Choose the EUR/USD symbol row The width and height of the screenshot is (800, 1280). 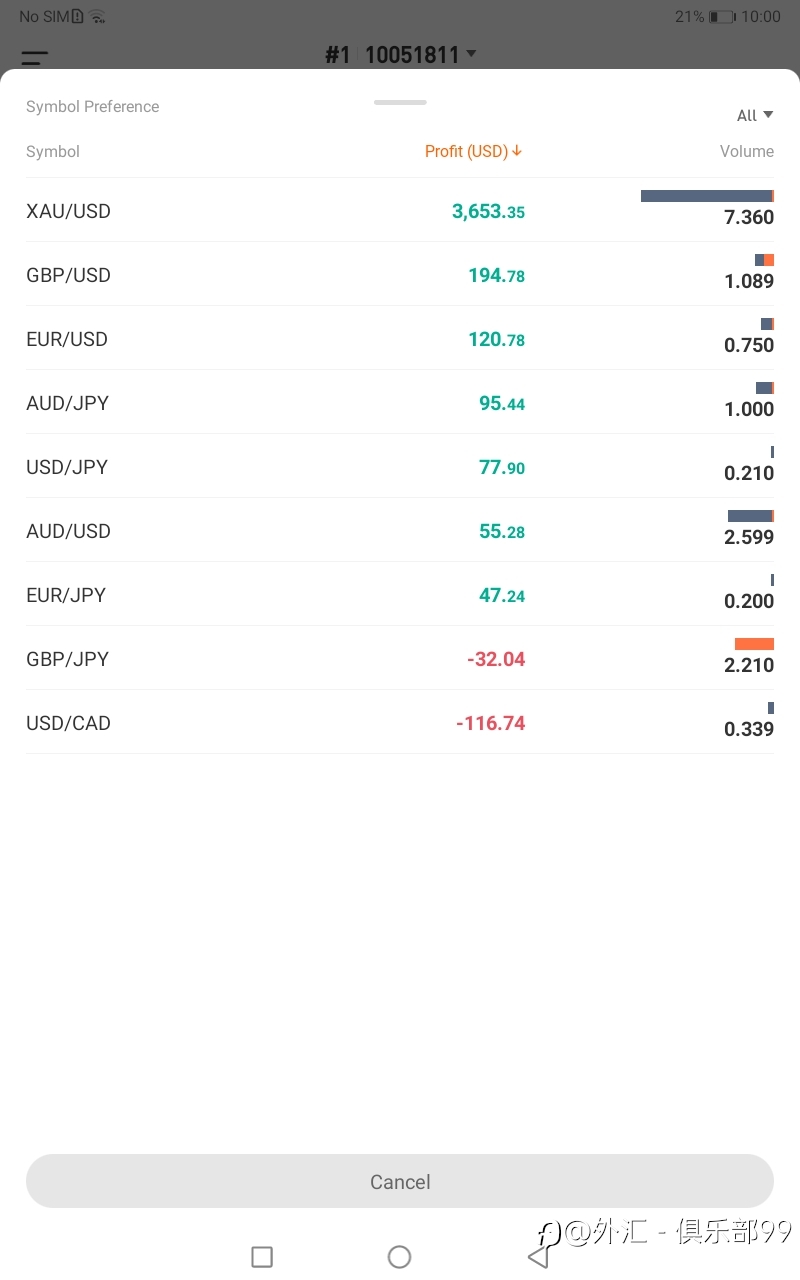coord(400,338)
